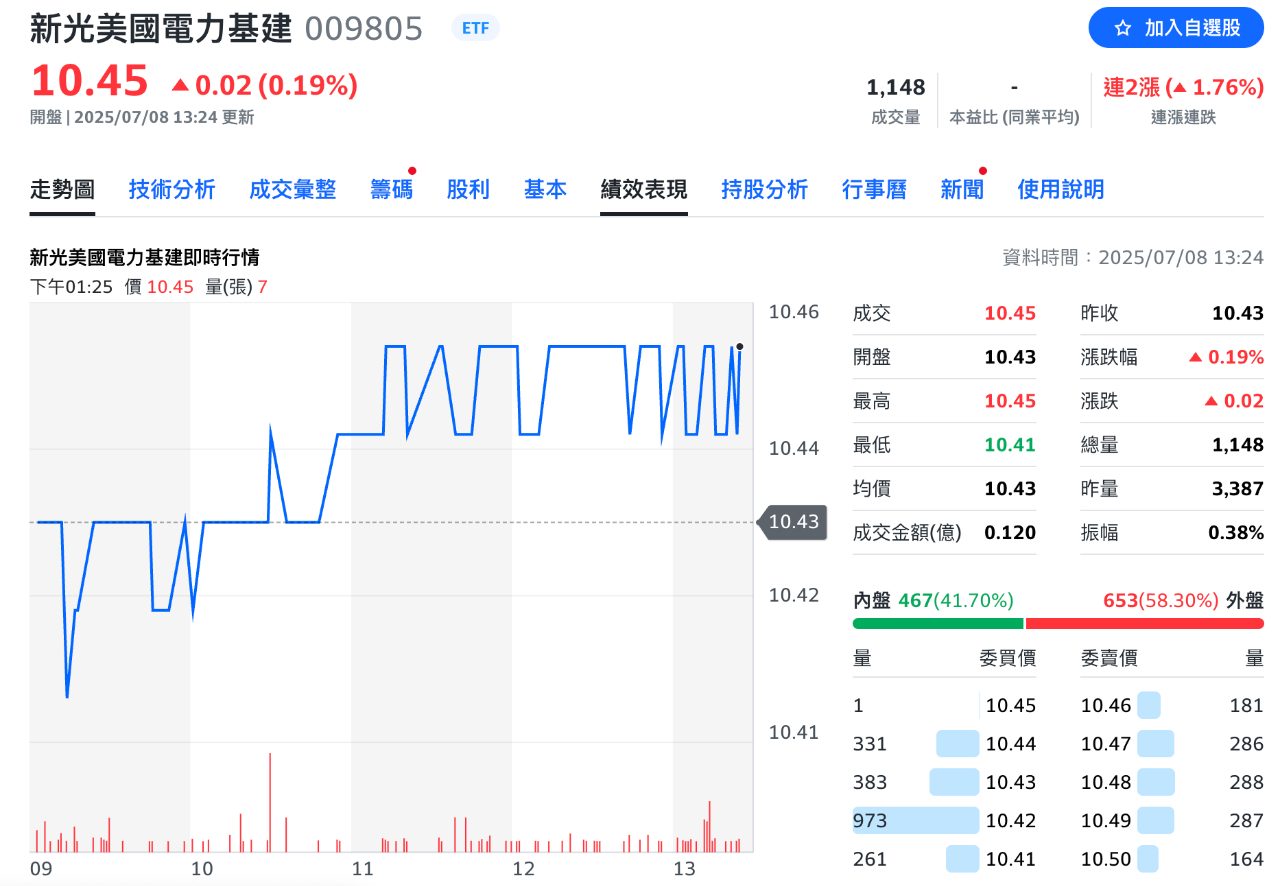Open the 基本 tab
Viewport: 1280px width, 886px height.
(545, 189)
